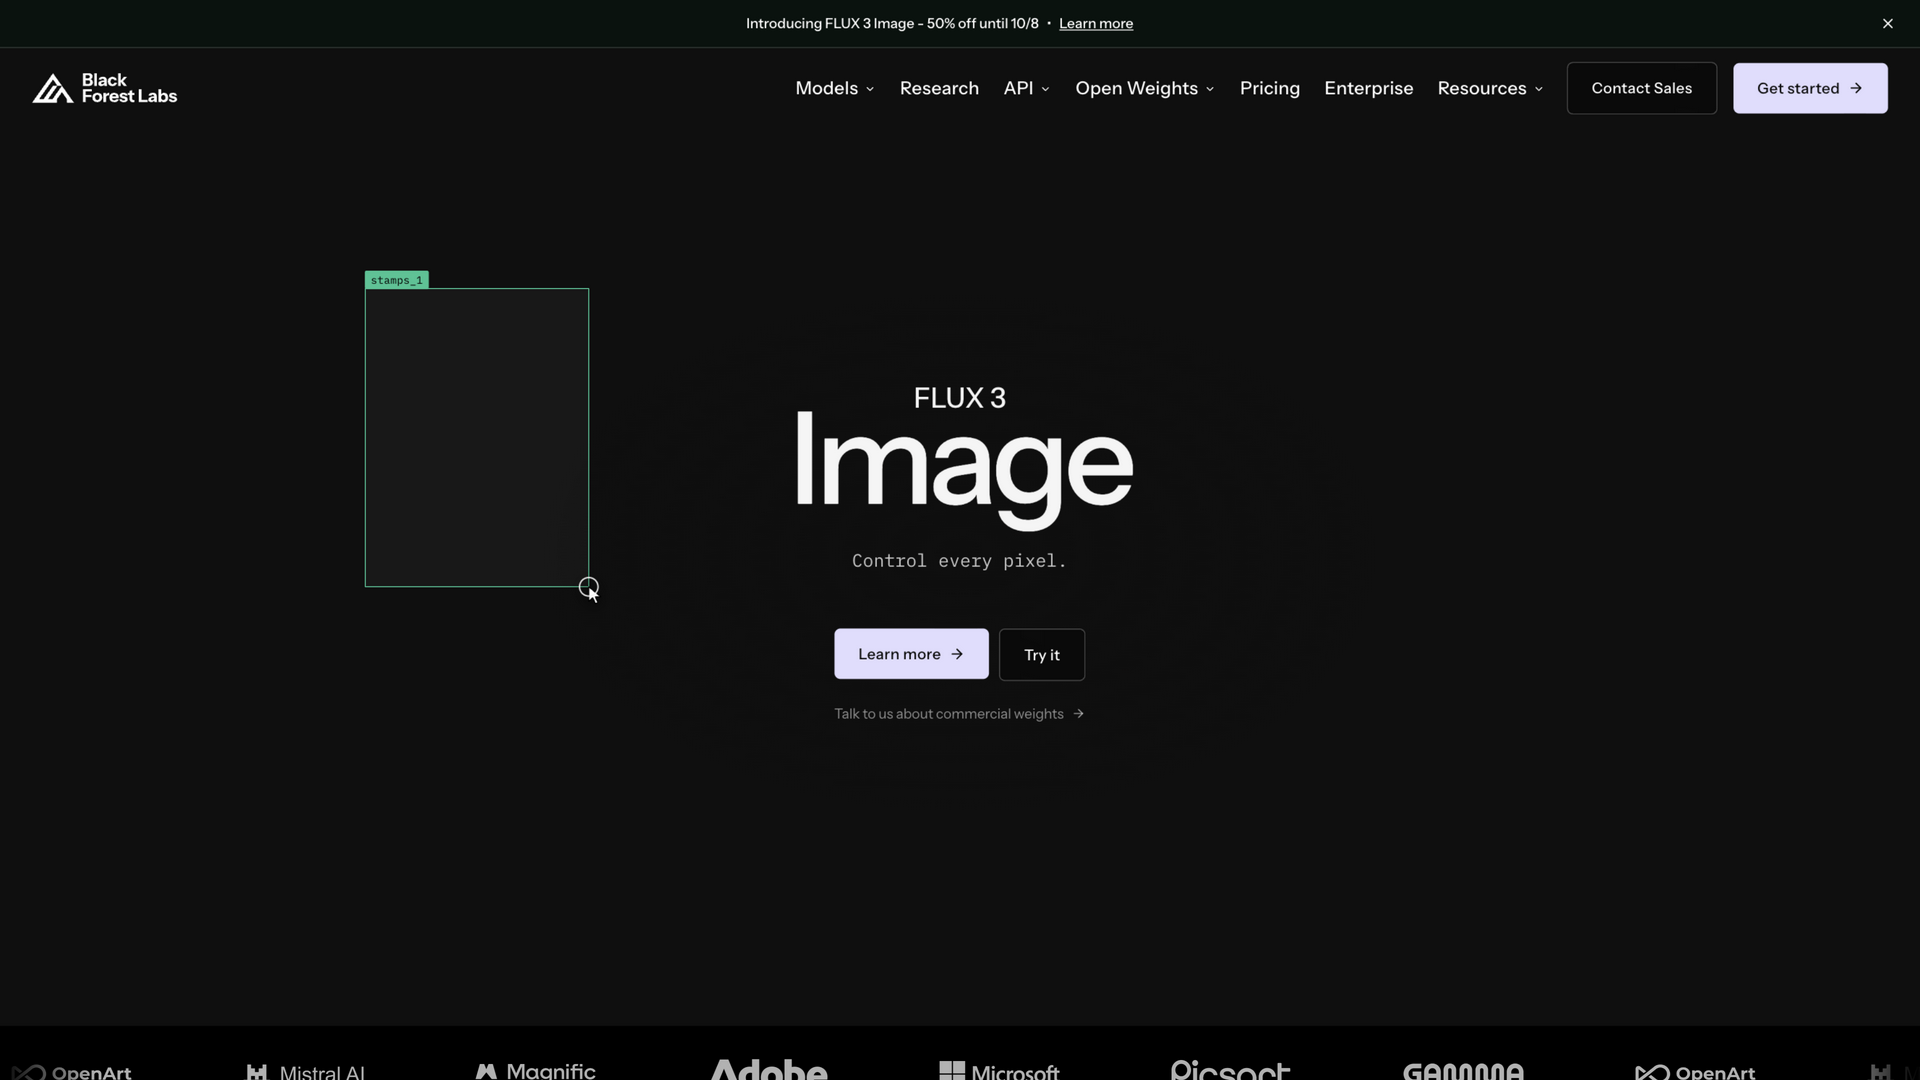This screenshot has width=1920, height=1080.
Task: Click the Contact Sales button
Action: click(1641, 88)
